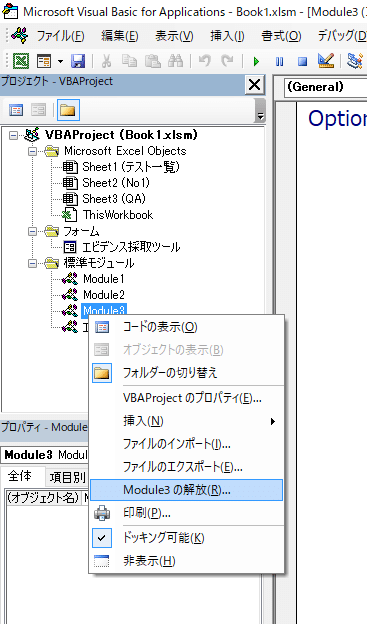Viewport: 367px width, 624px height.
Task: Select Sheet1 (テスト一覧) in the tree
Action: coord(131,167)
